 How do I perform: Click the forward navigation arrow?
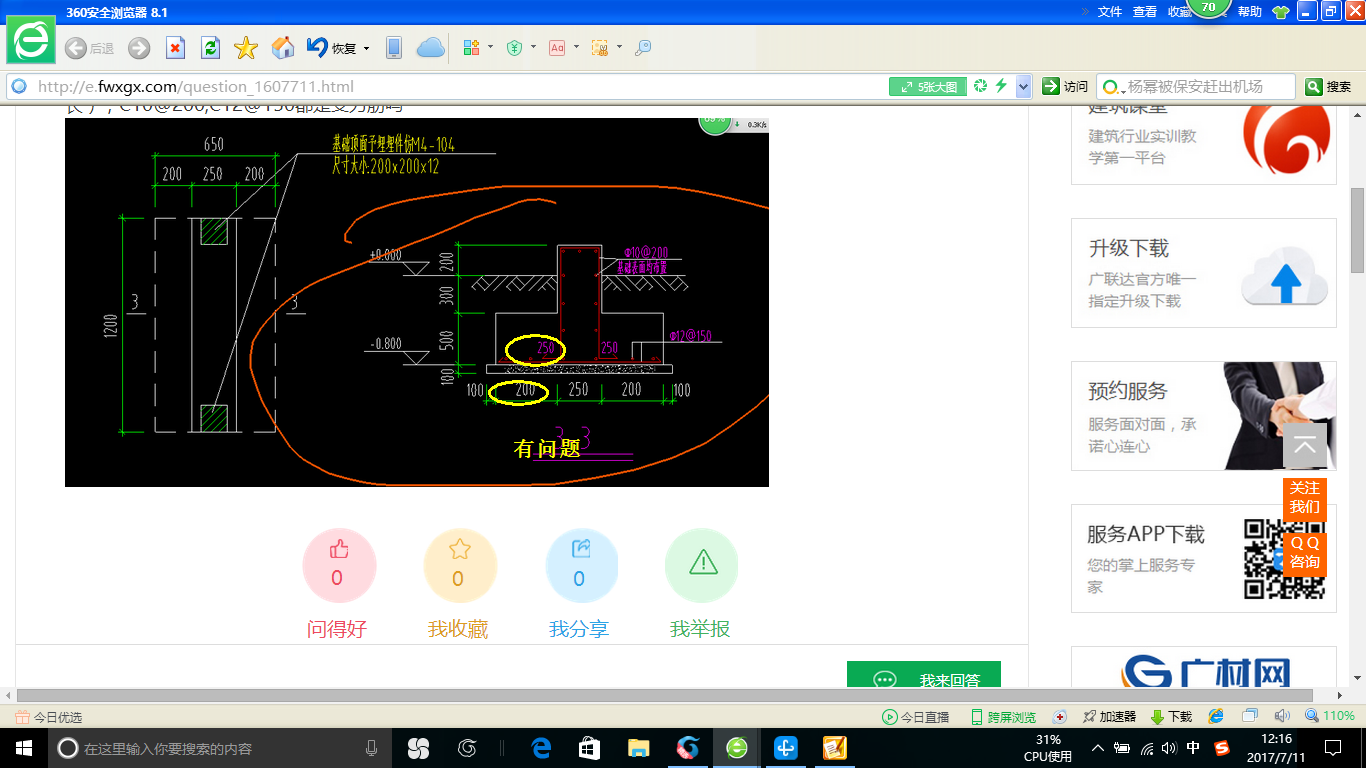pos(139,48)
